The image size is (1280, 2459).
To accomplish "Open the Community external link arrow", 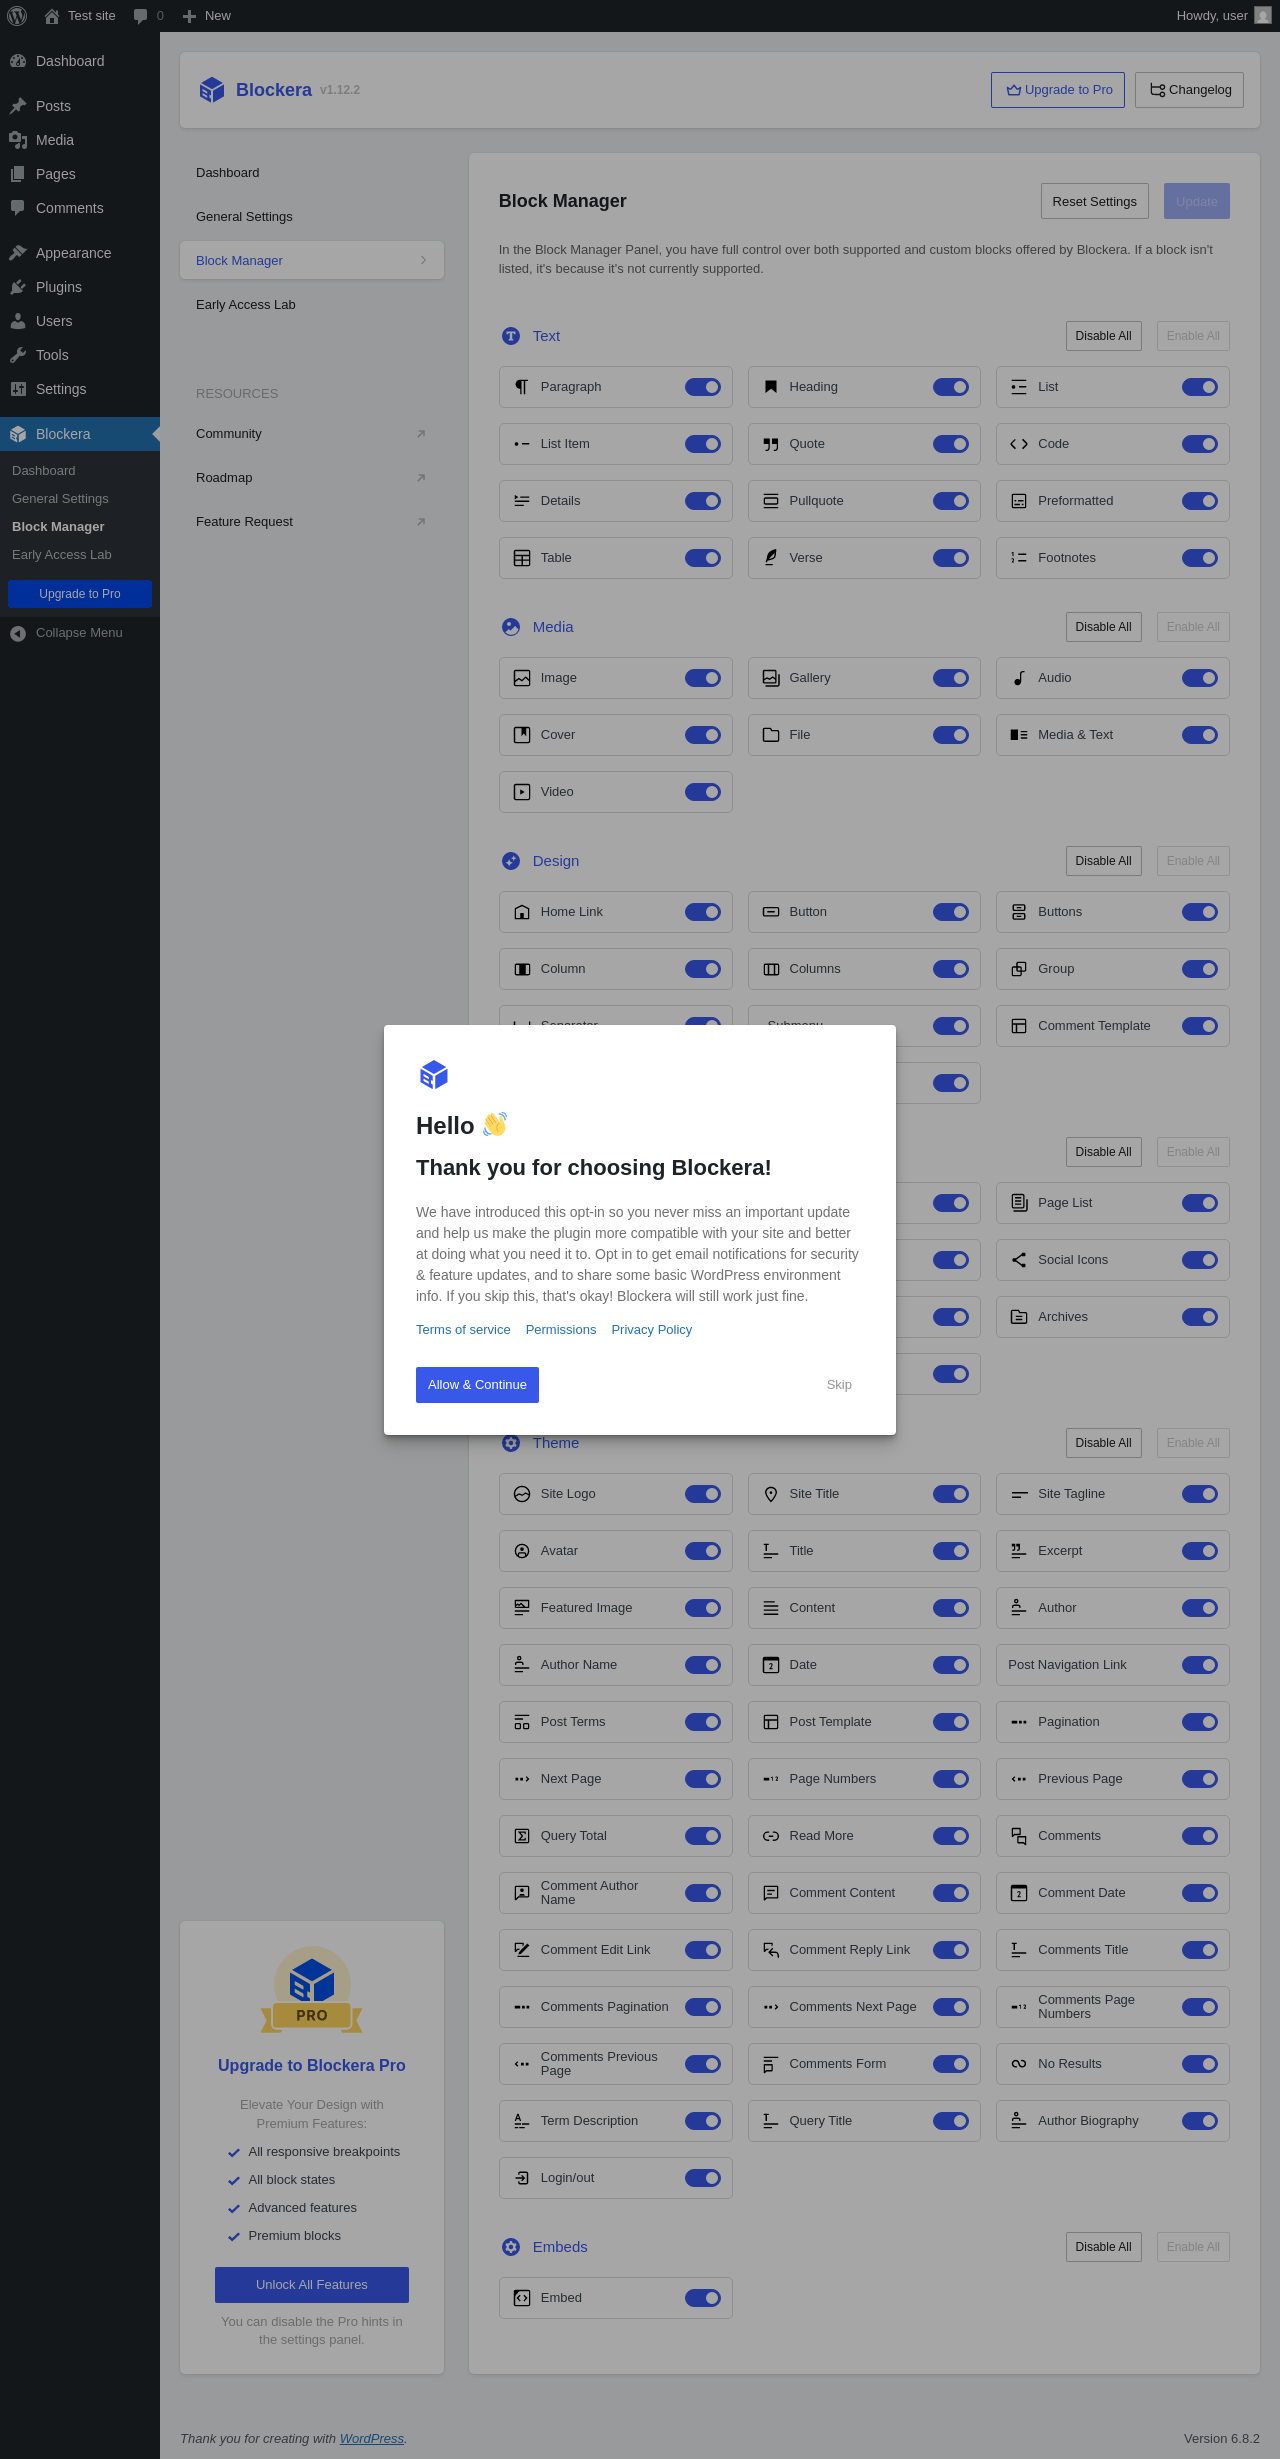I will [421, 434].
